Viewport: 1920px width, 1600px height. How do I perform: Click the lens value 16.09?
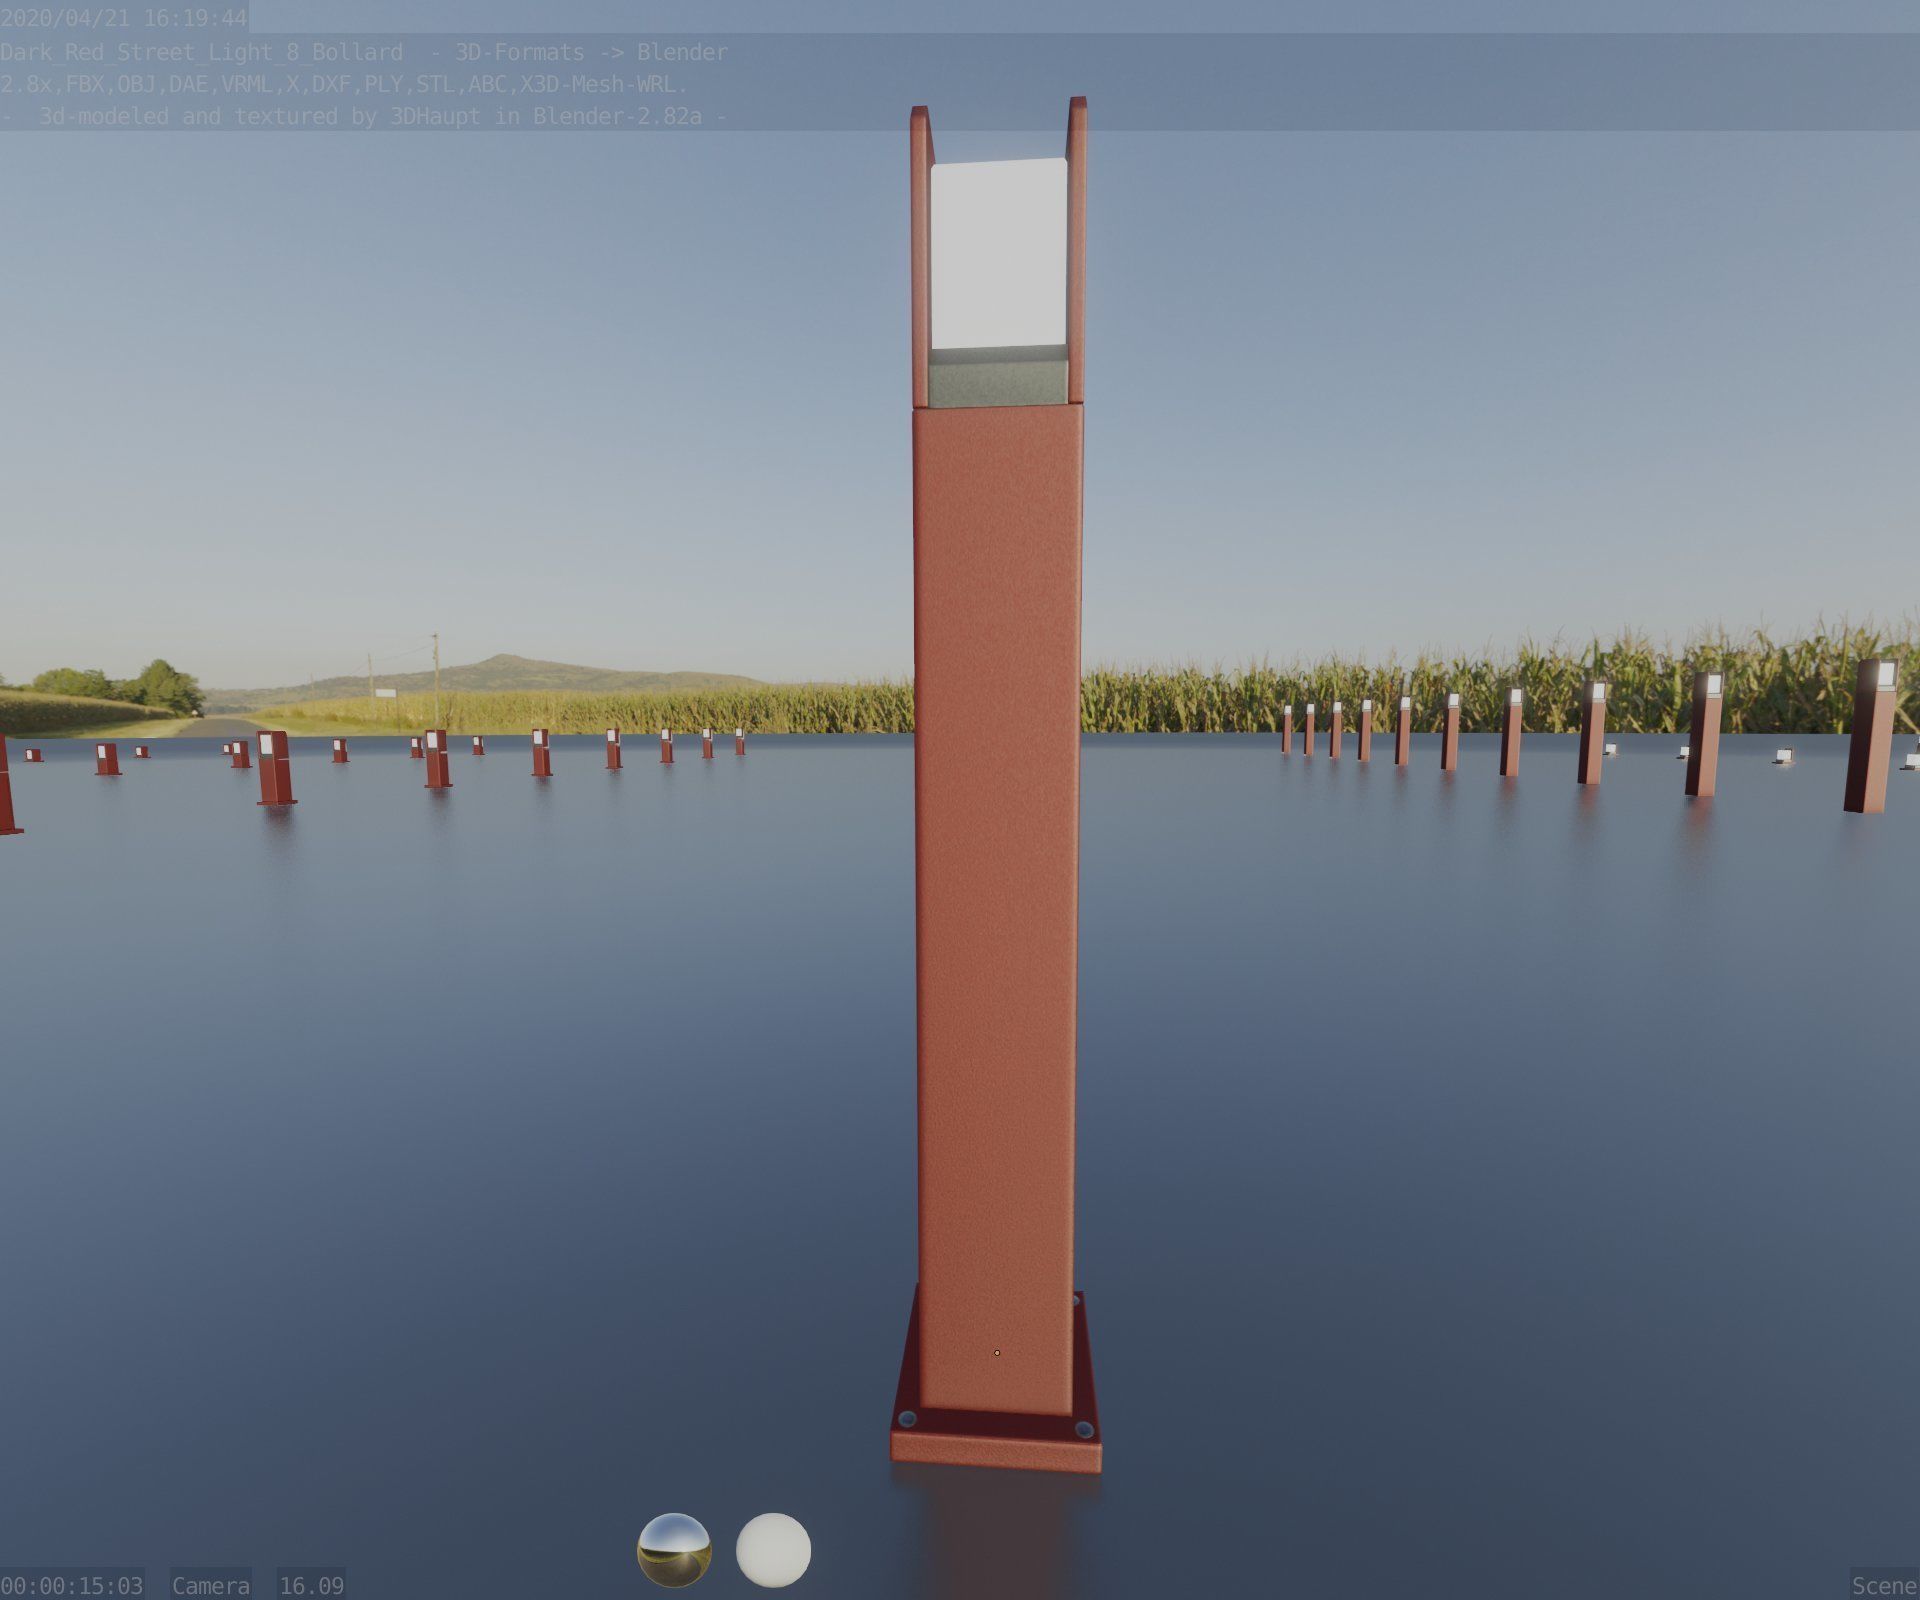[311, 1585]
